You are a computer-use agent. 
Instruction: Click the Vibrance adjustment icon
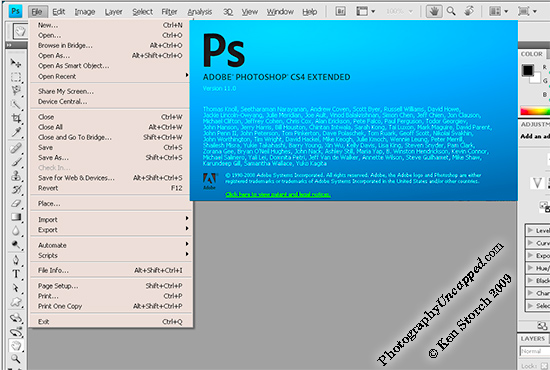(x=537, y=183)
